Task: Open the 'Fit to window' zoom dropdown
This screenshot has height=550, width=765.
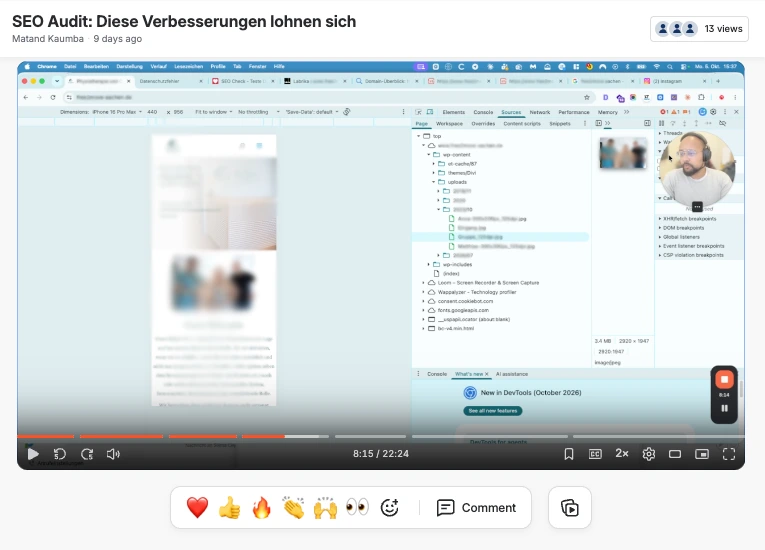Action: point(214,112)
